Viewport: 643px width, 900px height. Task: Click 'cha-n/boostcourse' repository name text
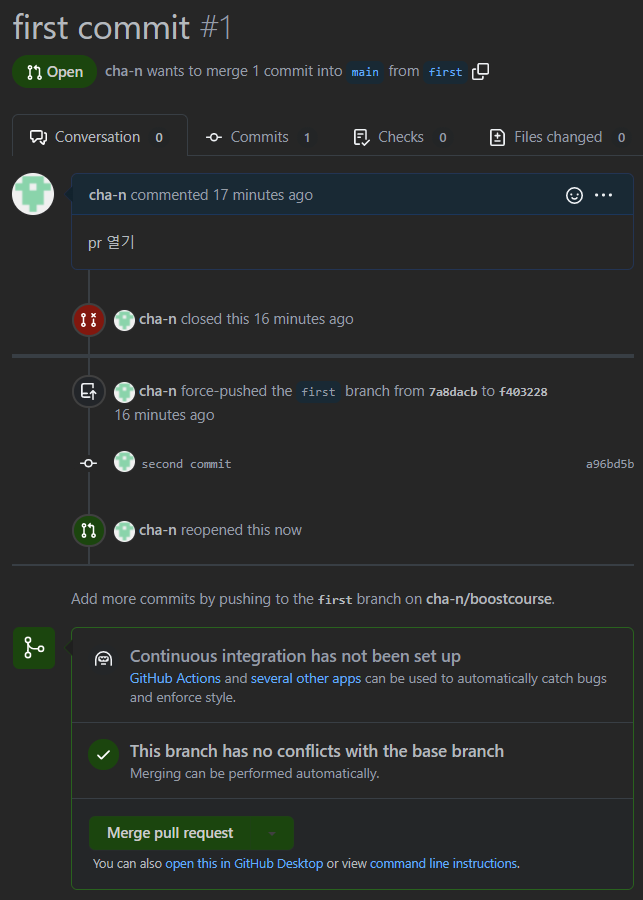click(x=489, y=599)
